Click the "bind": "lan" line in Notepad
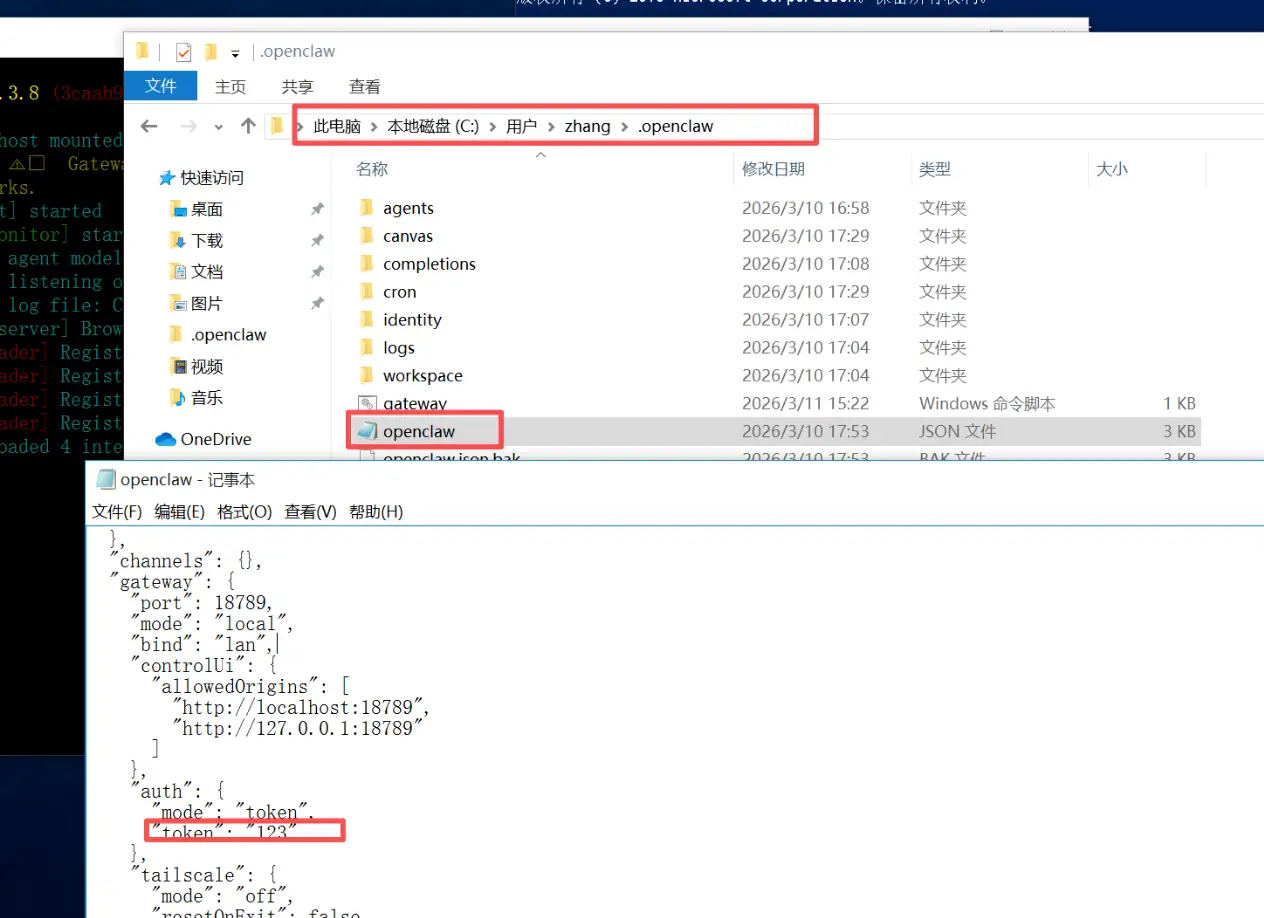The height and width of the screenshot is (918, 1264). 201,645
